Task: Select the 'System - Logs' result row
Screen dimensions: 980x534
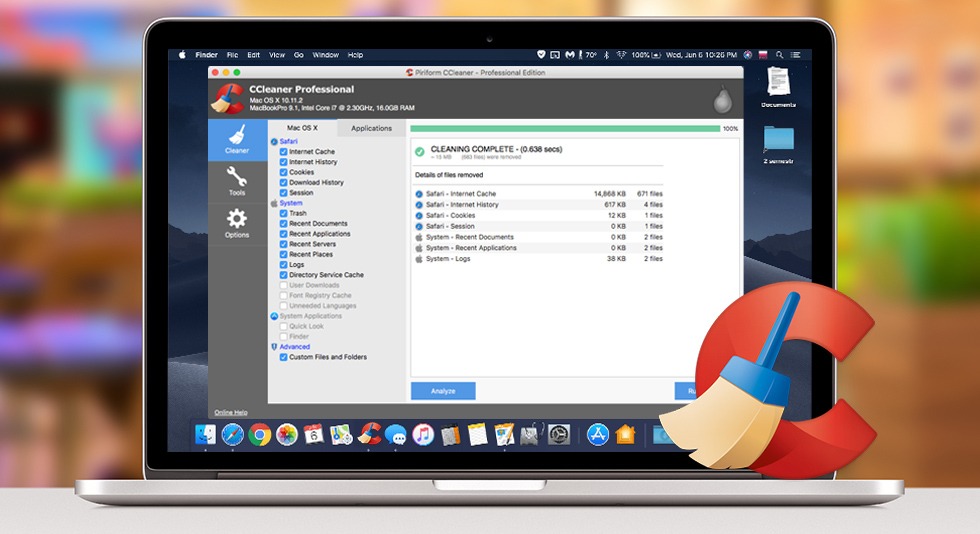Action: click(539, 258)
